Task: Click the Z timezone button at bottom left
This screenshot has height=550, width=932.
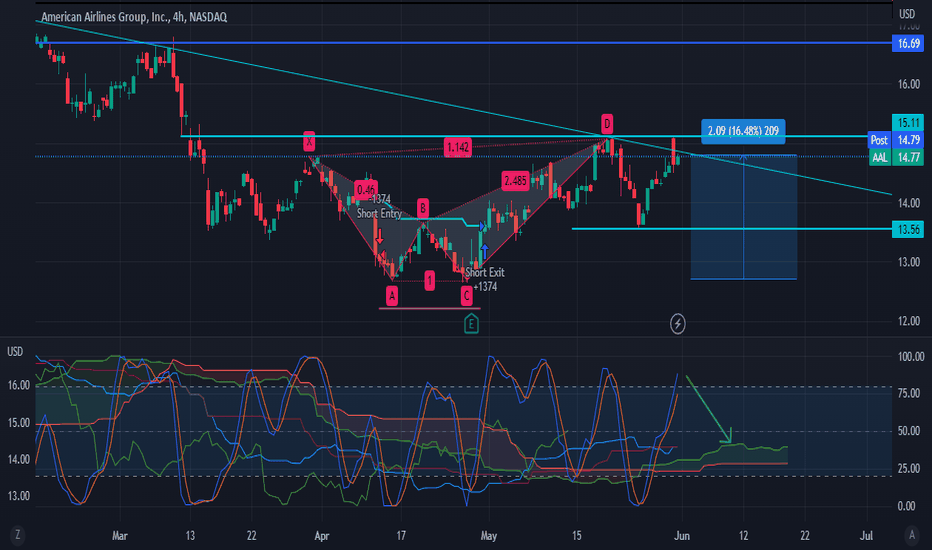Action: [x=18, y=535]
